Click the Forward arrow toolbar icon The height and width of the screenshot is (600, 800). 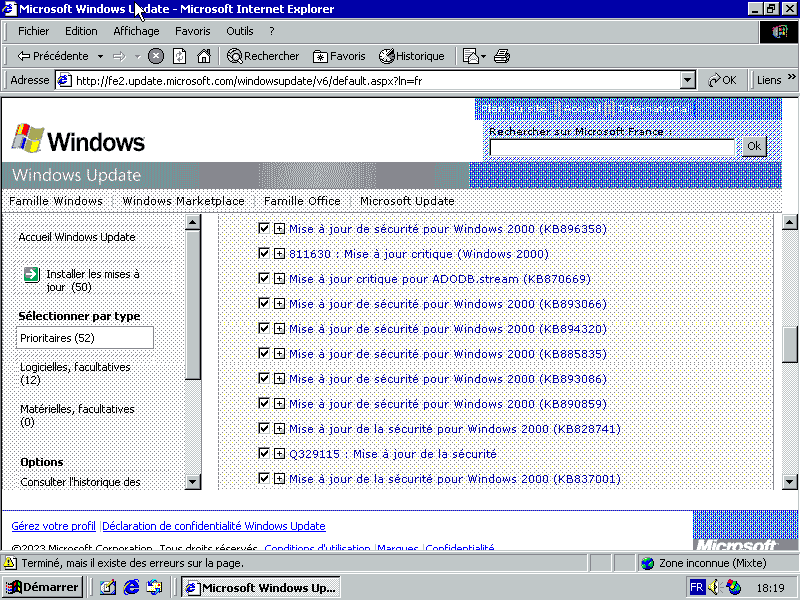tap(119, 56)
